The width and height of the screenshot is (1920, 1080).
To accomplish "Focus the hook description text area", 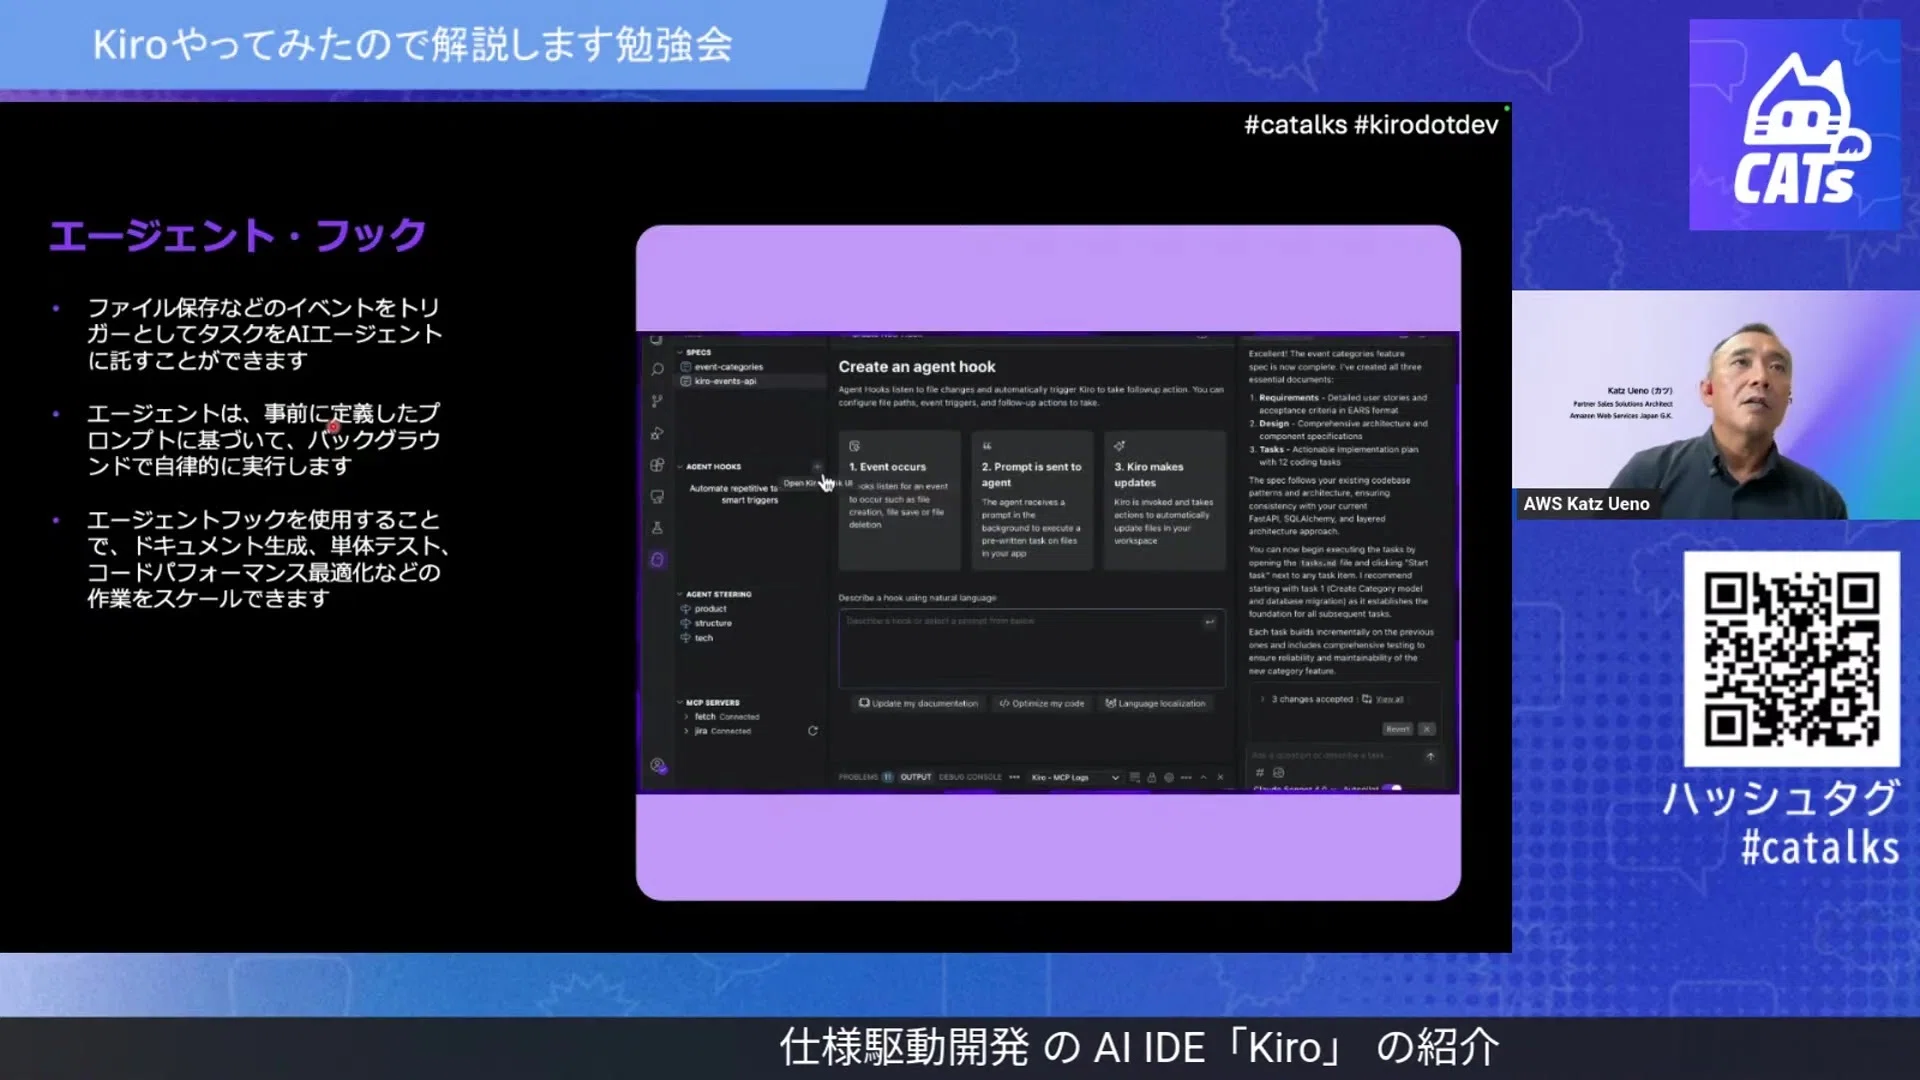I will tap(1031, 648).
